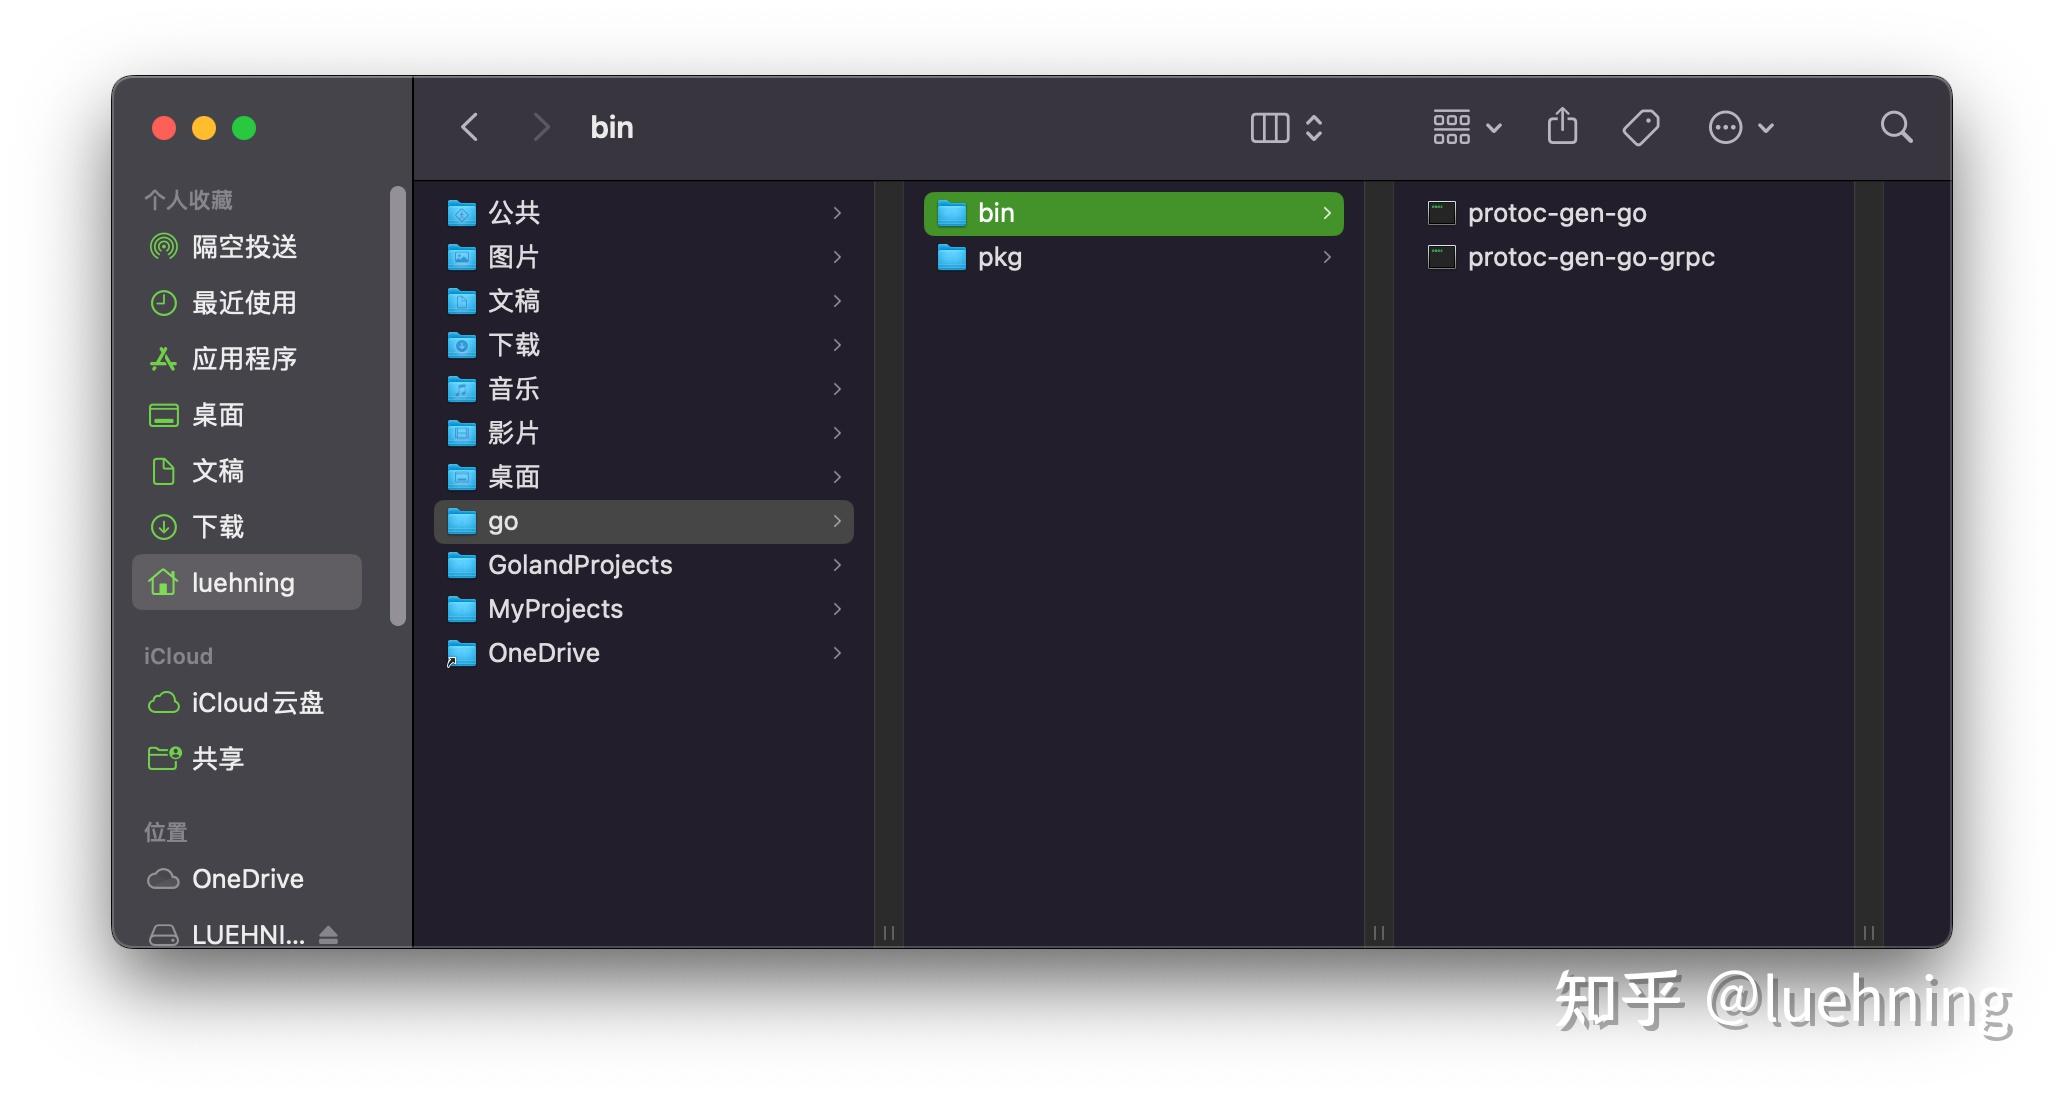This screenshot has height=1096, width=2064.
Task: Switch view using the column view icon
Action: pyautogui.click(x=1270, y=128)
